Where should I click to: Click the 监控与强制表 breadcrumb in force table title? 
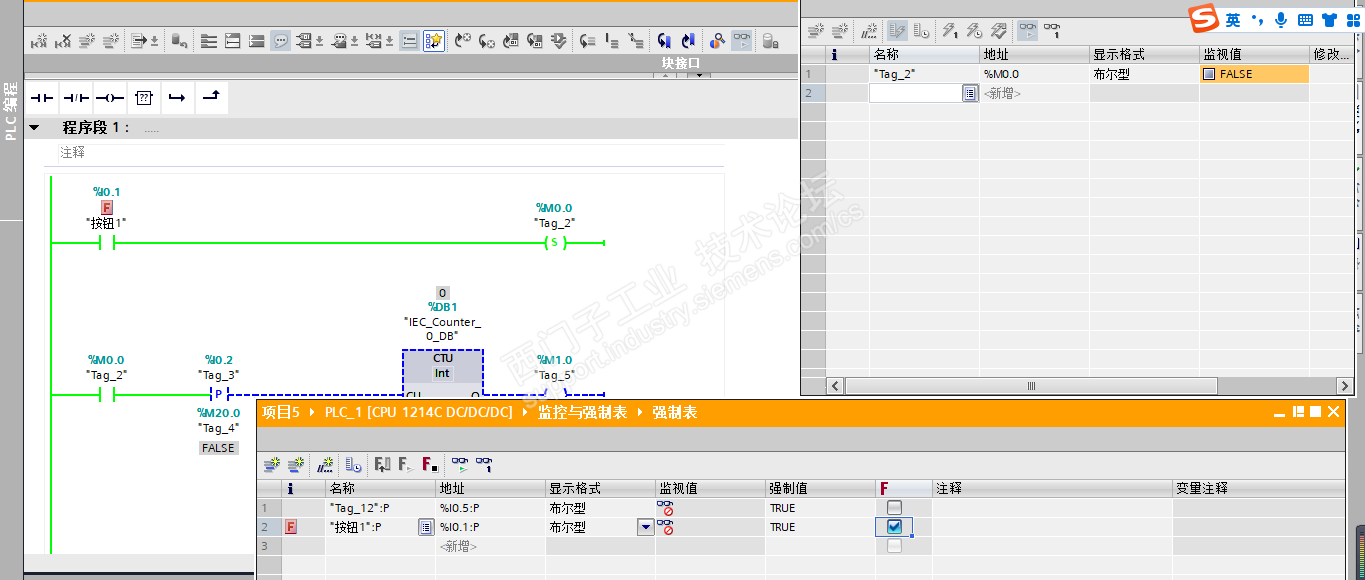point(581,412)
